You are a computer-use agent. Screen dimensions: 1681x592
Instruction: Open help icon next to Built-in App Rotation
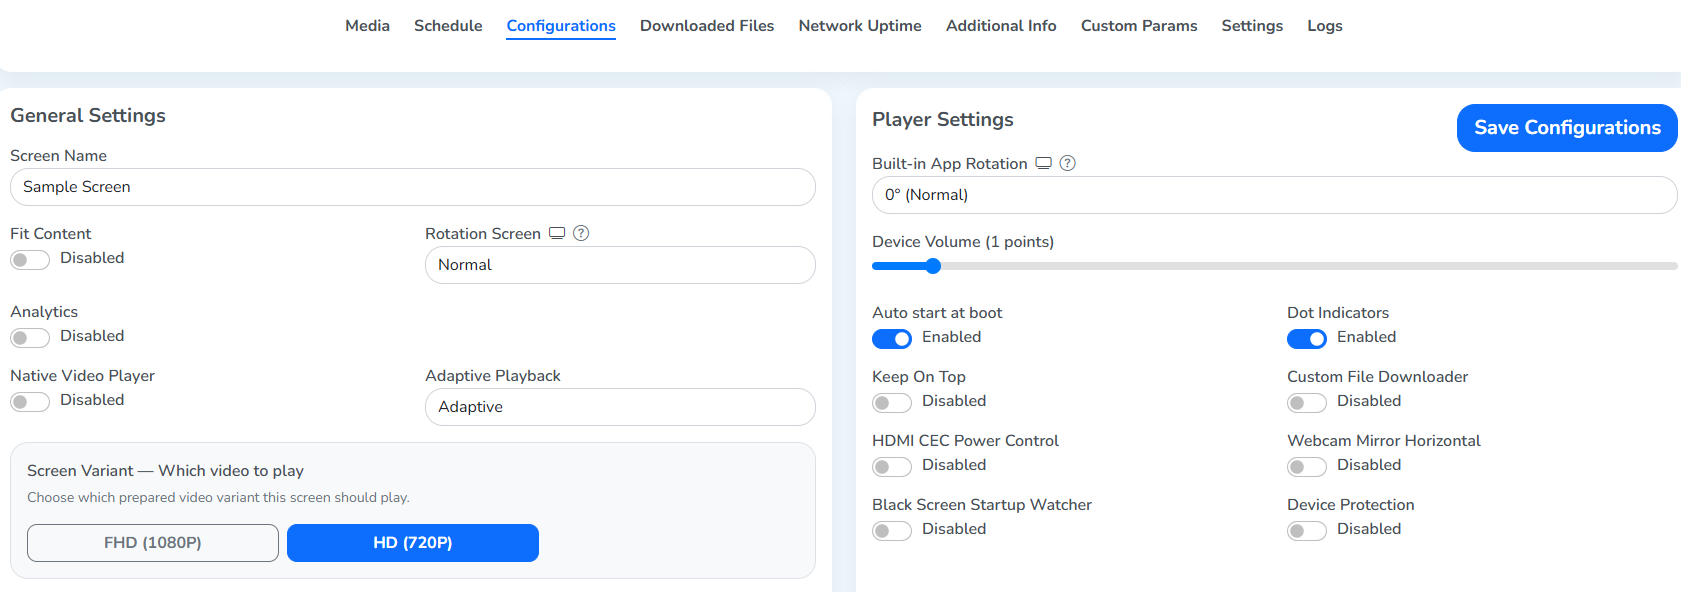click(x=1068, y=163)
